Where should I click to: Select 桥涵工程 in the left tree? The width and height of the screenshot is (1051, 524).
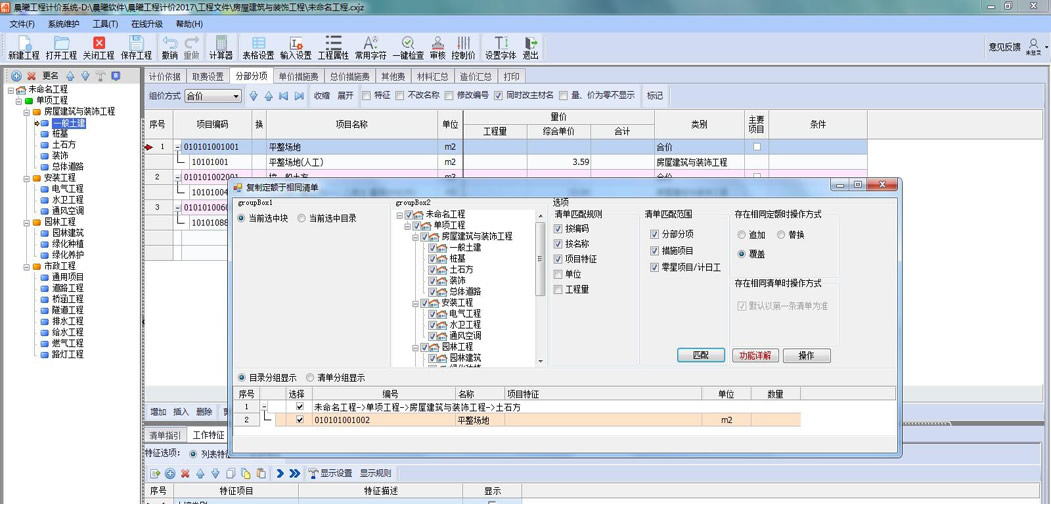click(68, 299)
